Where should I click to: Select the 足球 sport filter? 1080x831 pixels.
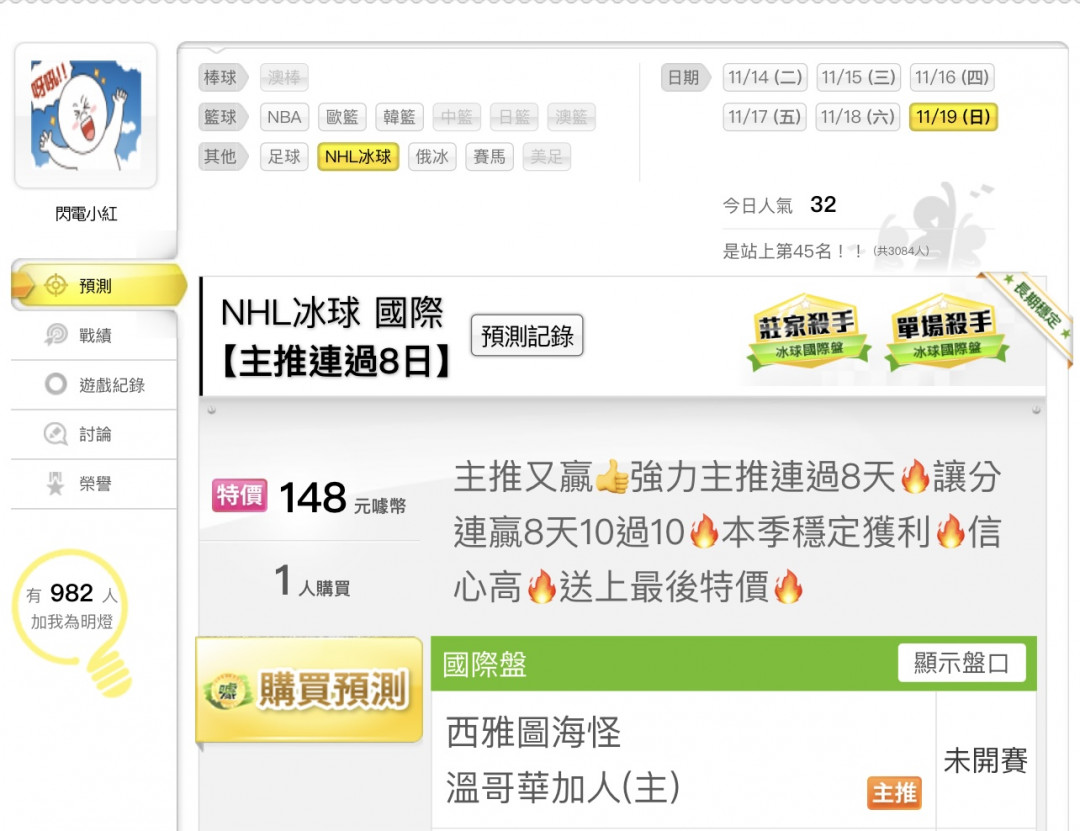284,157
